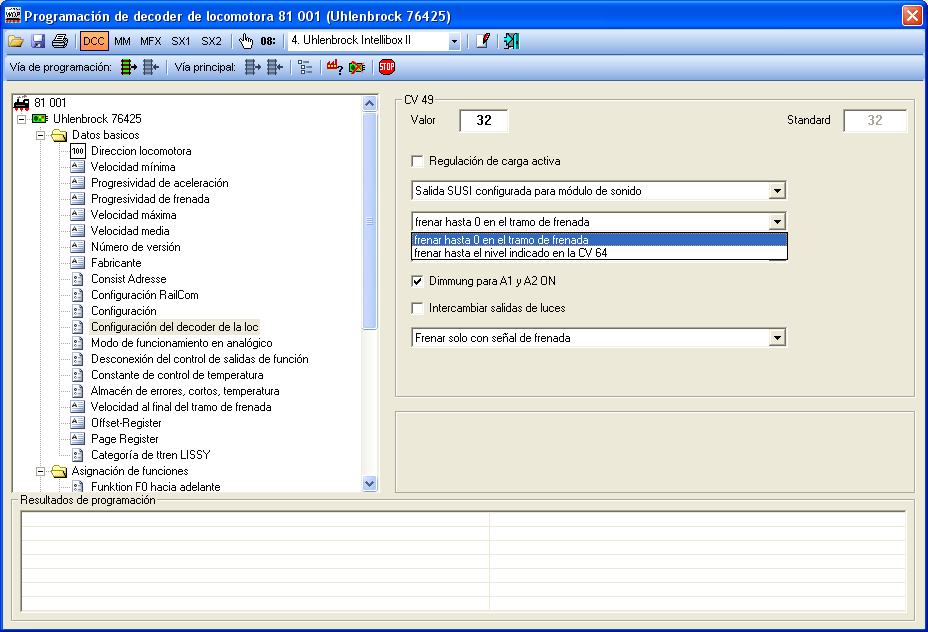The image size is (928, 632).
Task: Select Fabricante tree item
Action: click(x=116, y=263)
